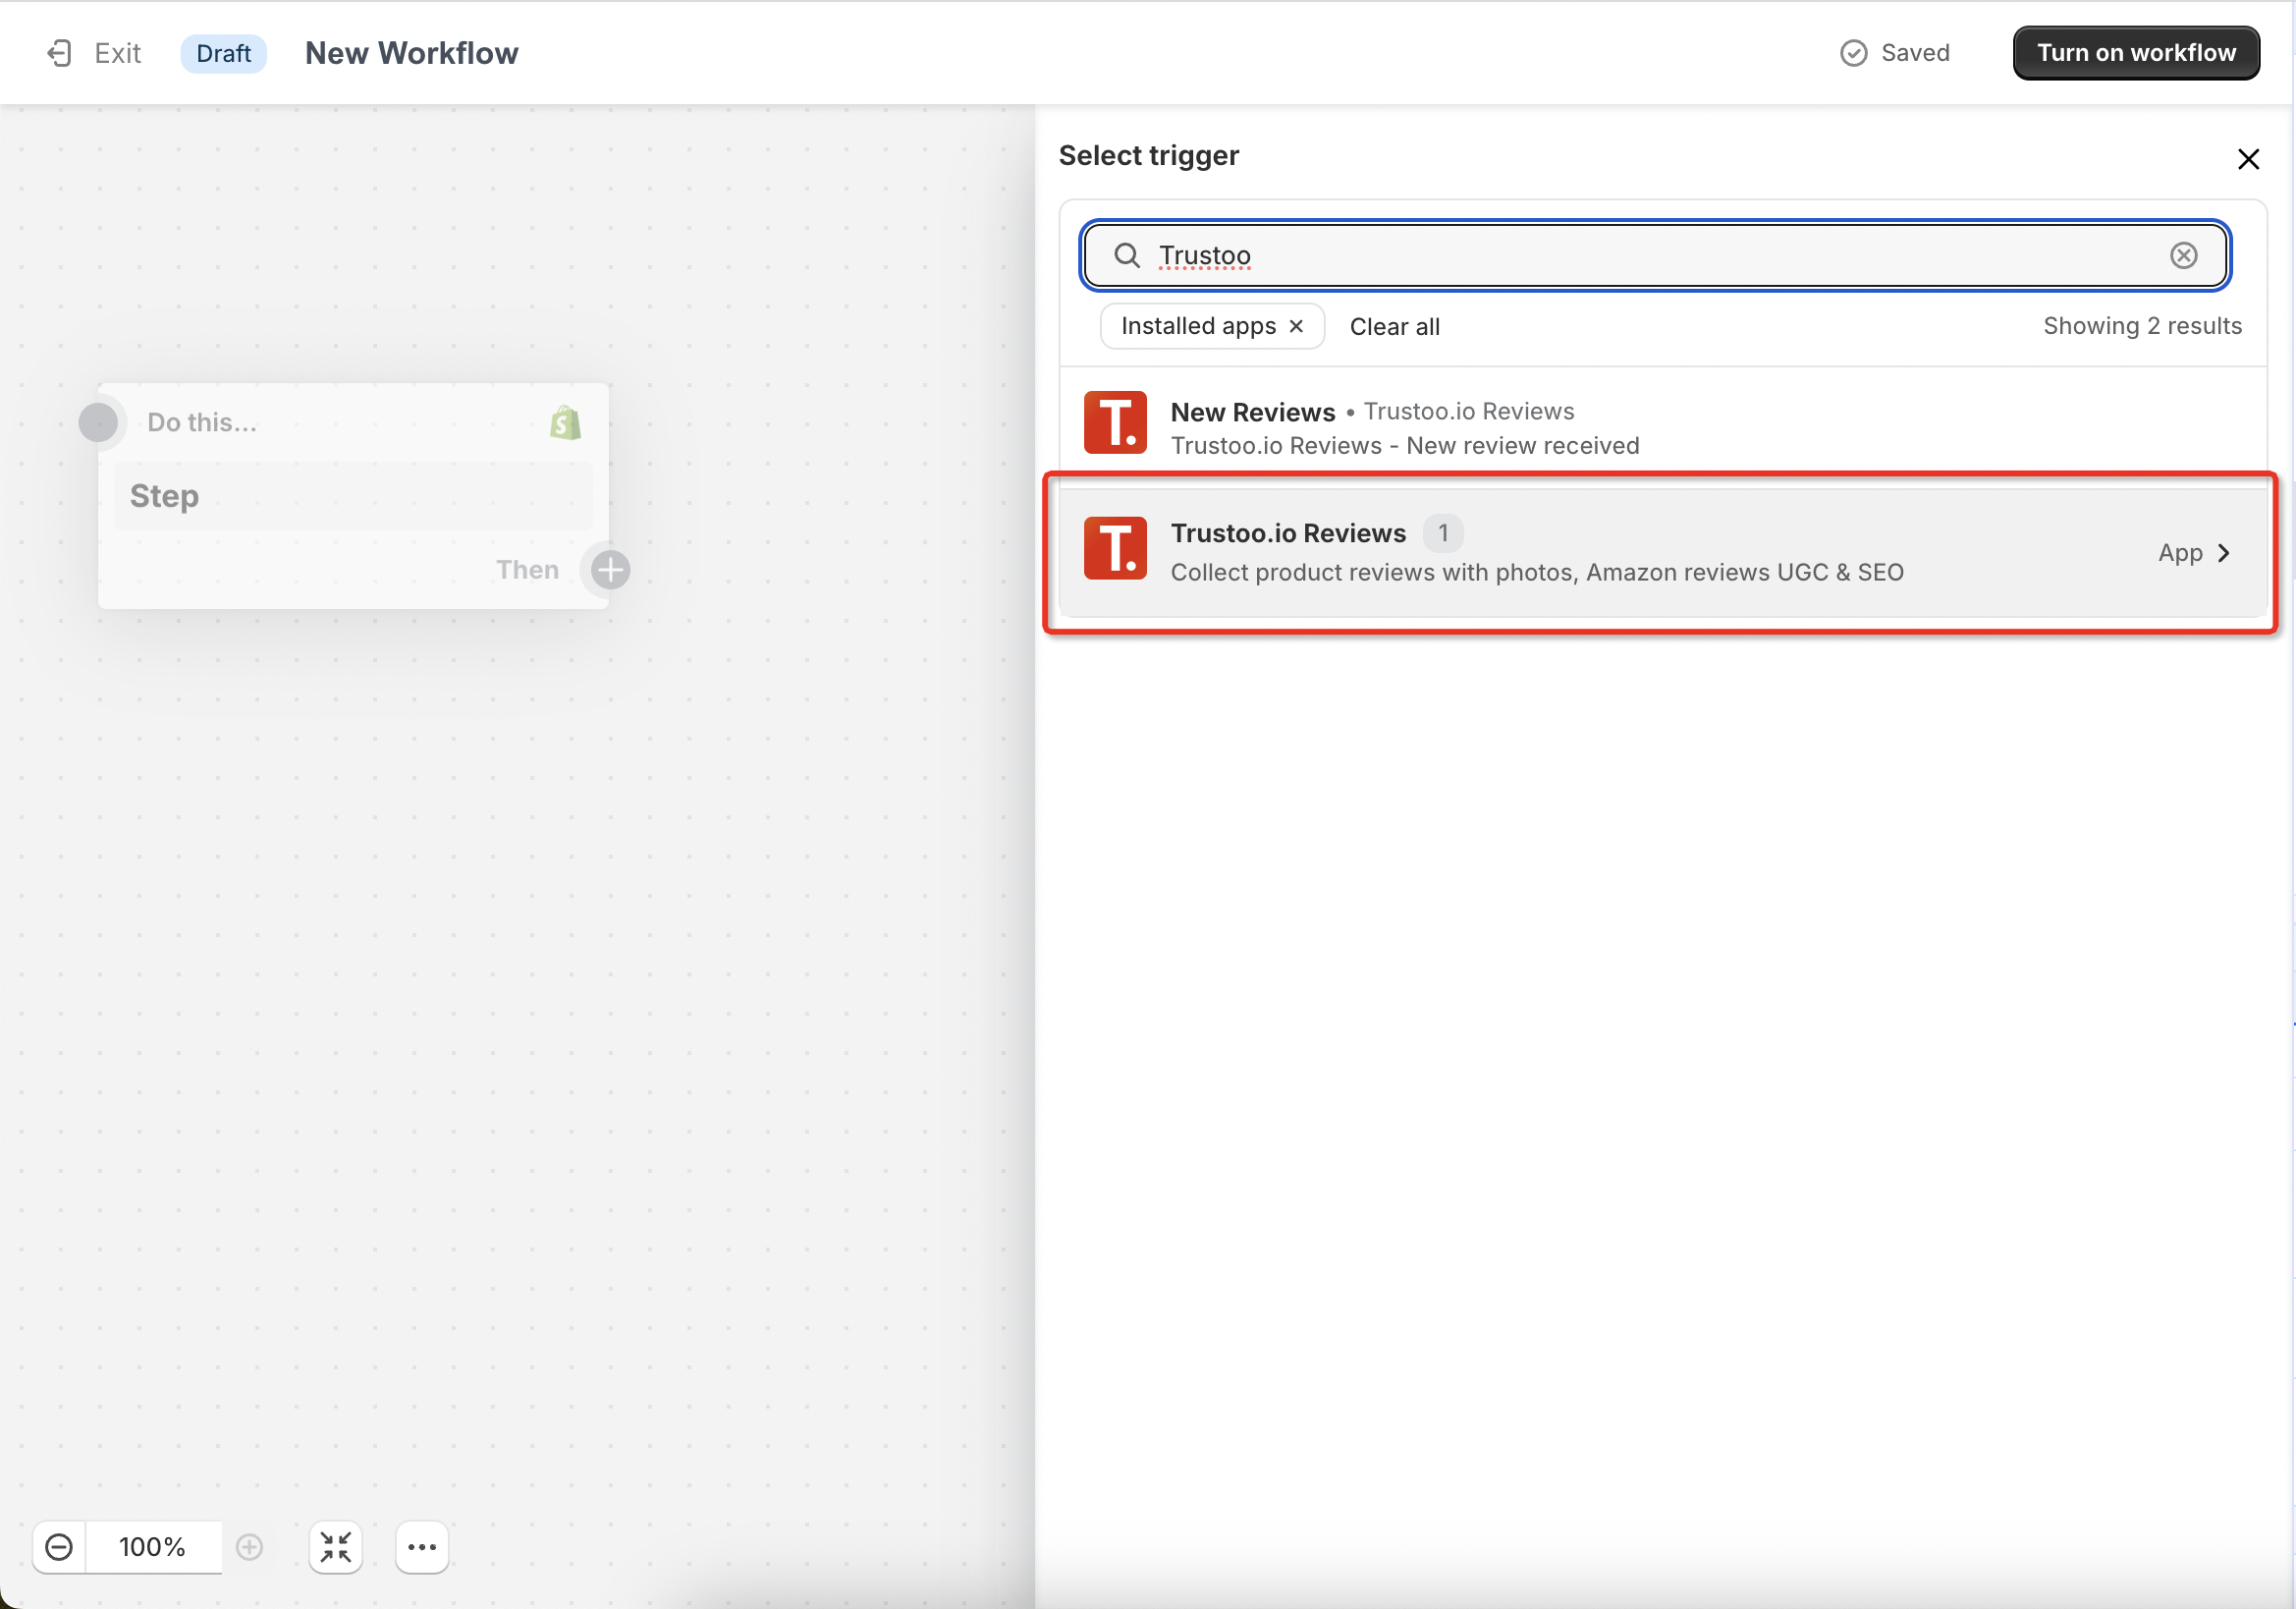Click the 100% zoom level field

tap(152, 1546)
